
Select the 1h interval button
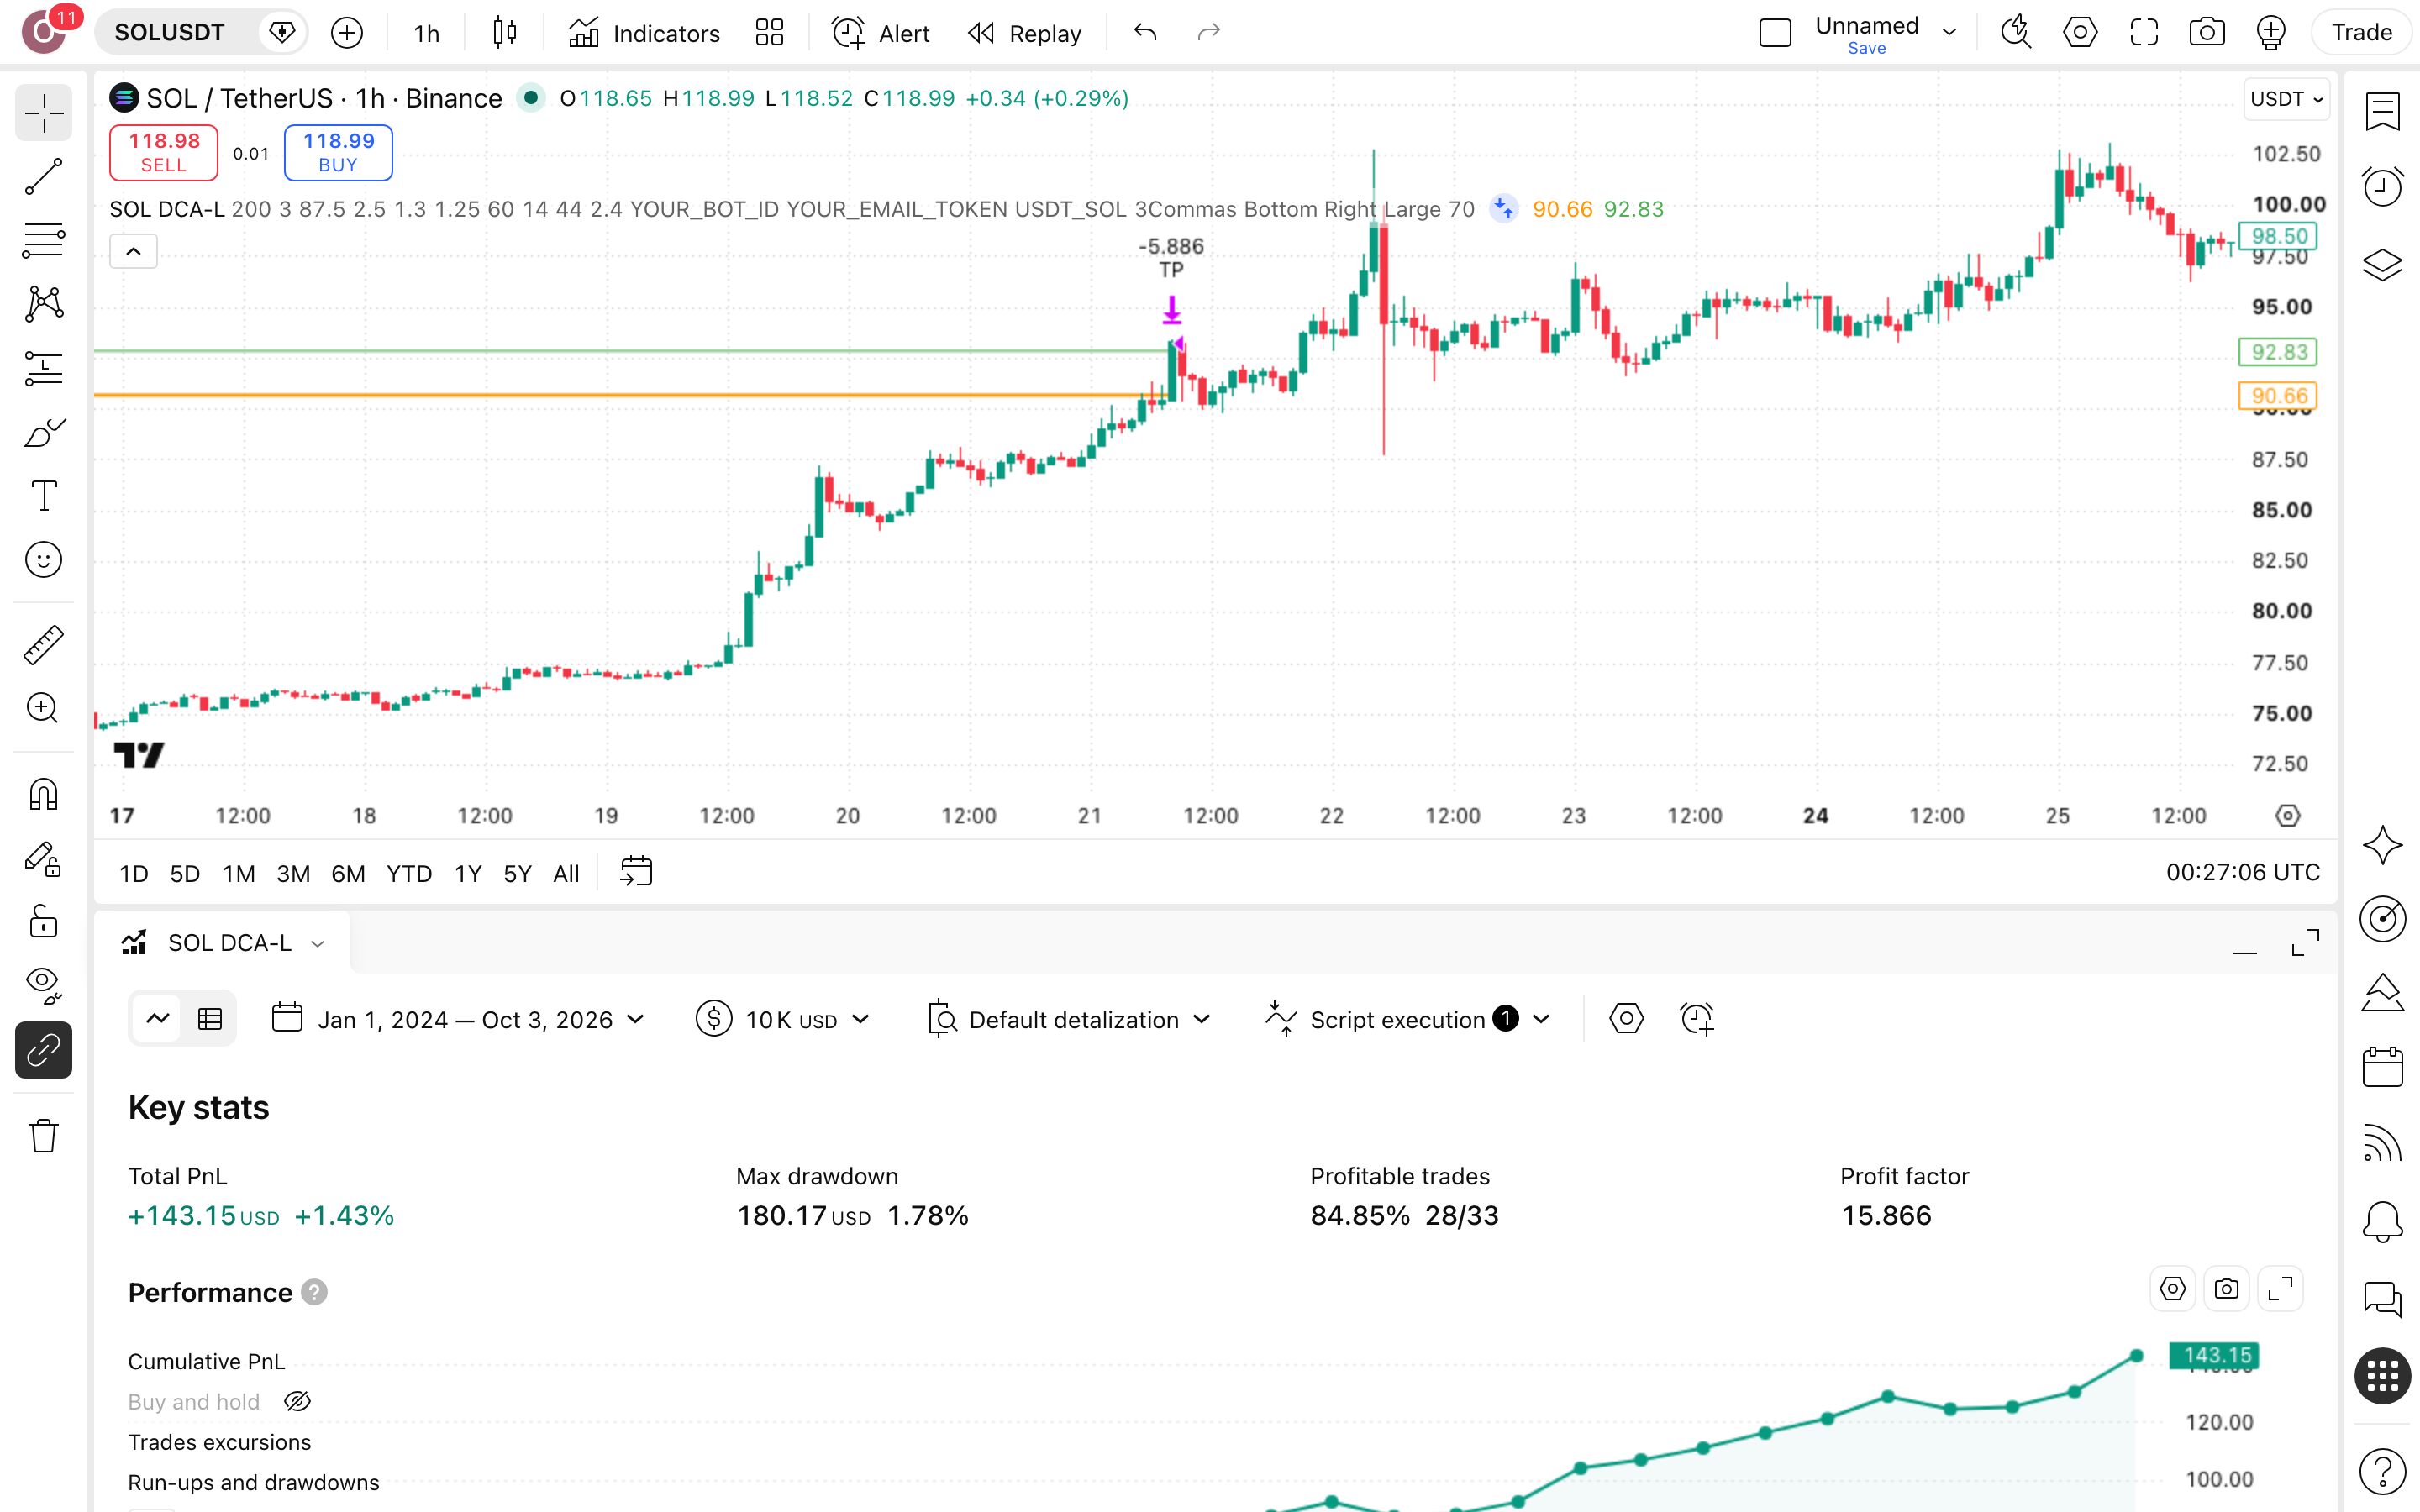coord(426,33)
